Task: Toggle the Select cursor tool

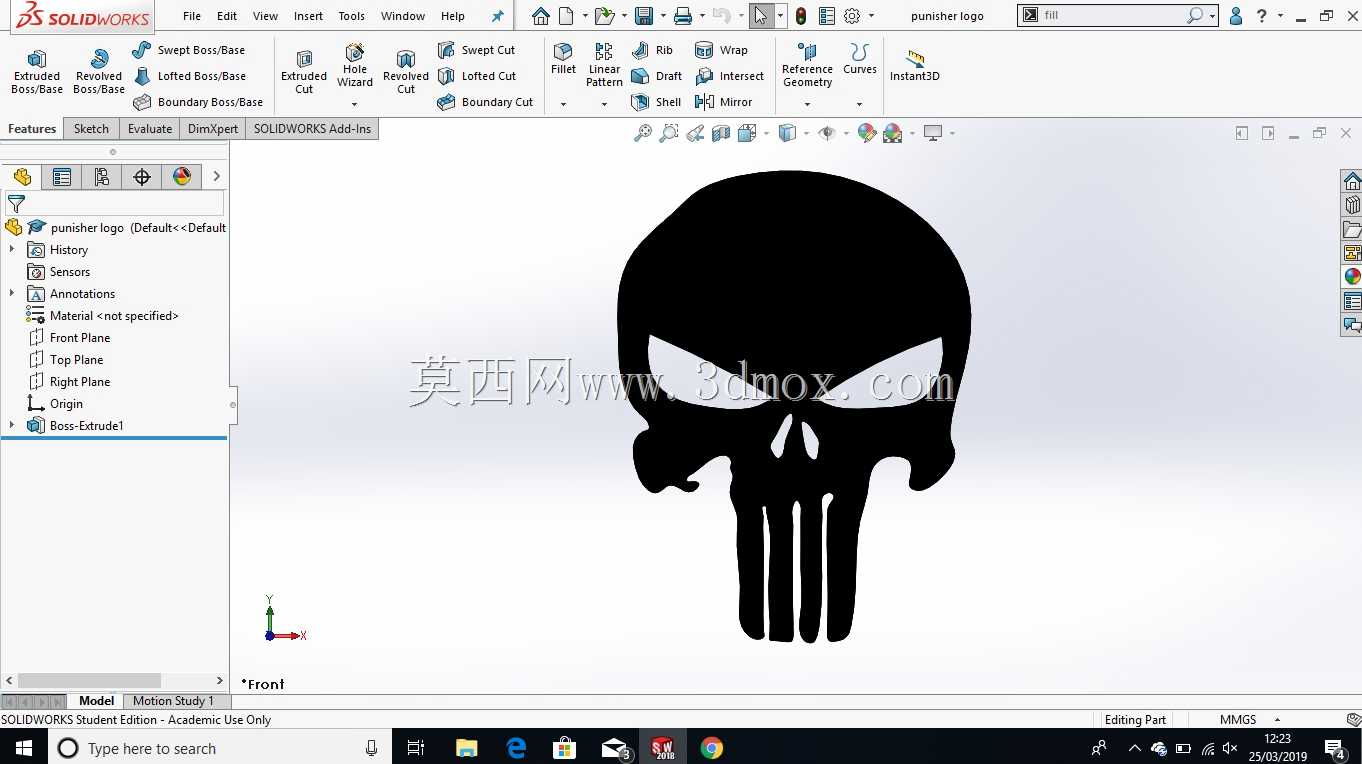Action: pos(761,16)
